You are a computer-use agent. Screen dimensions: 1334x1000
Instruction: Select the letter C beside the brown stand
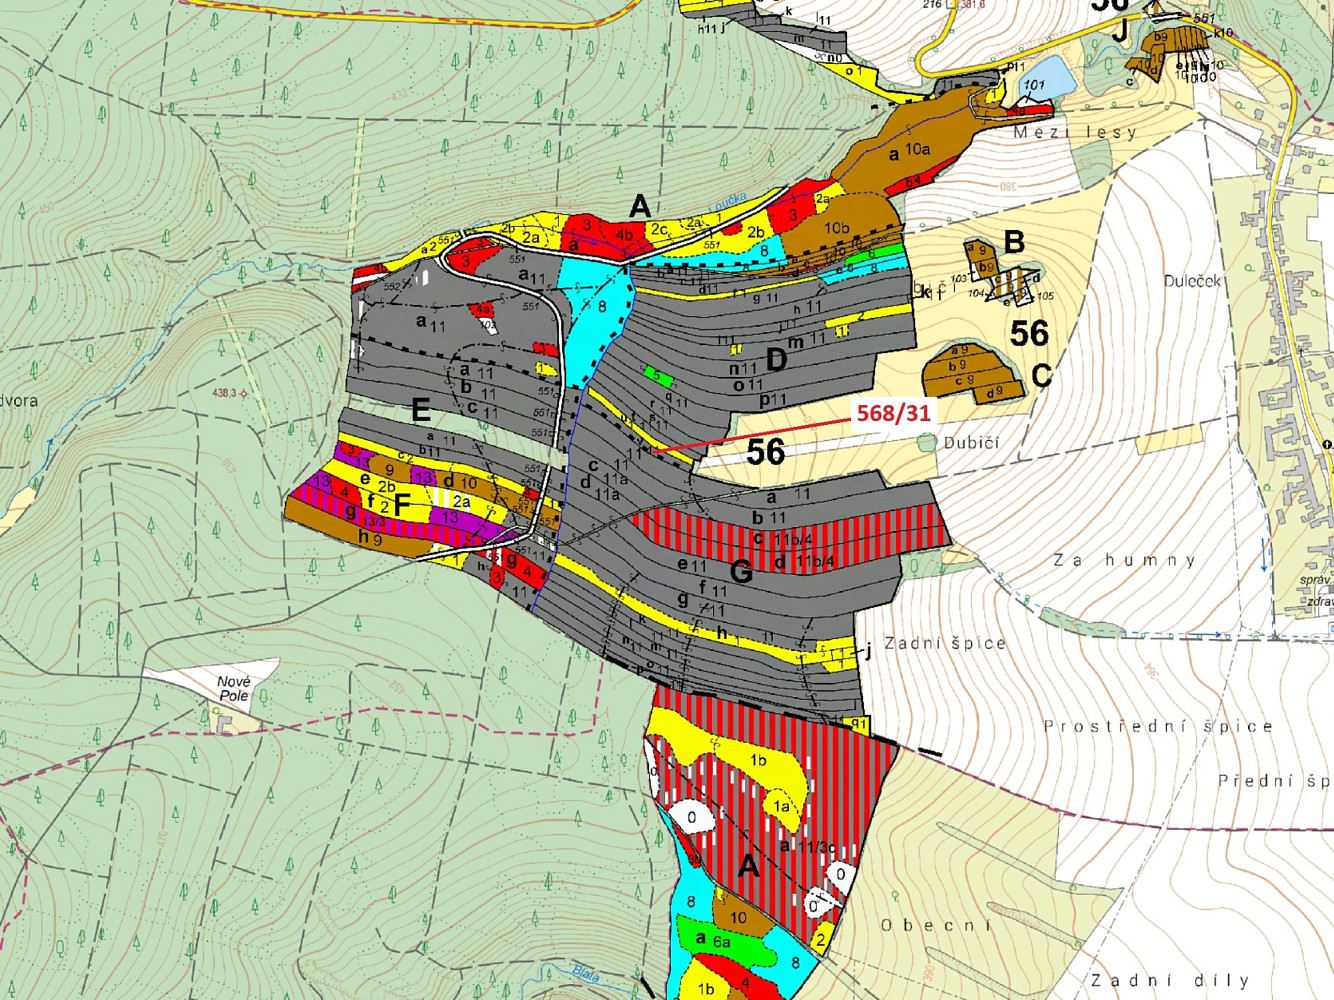tap(1041, 376)
